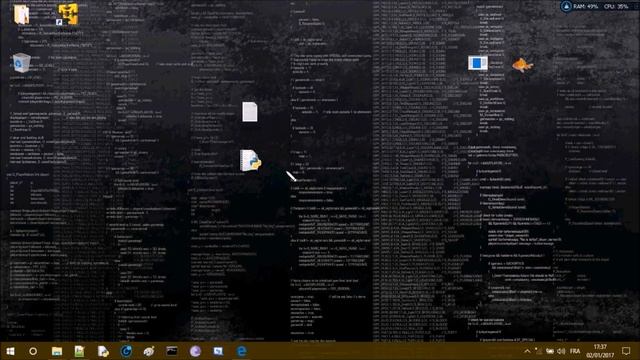This screenshot has height=360, width=640.
Task: Open Python IDLE file icon on the taskbar
Action: [x=103, y=351]
